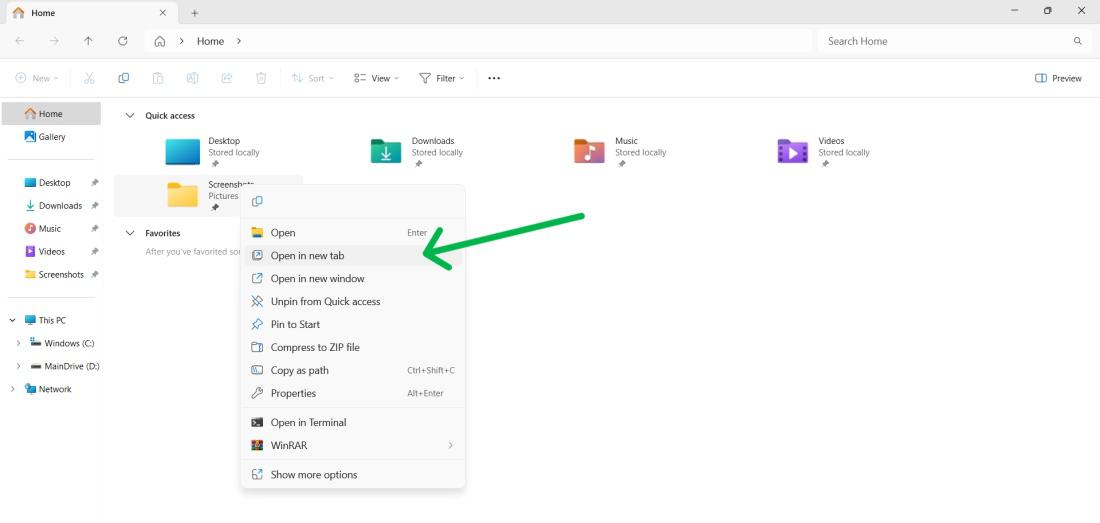Select Home in the navigation pane
The image size is (1100, 523).
[51, 114]
